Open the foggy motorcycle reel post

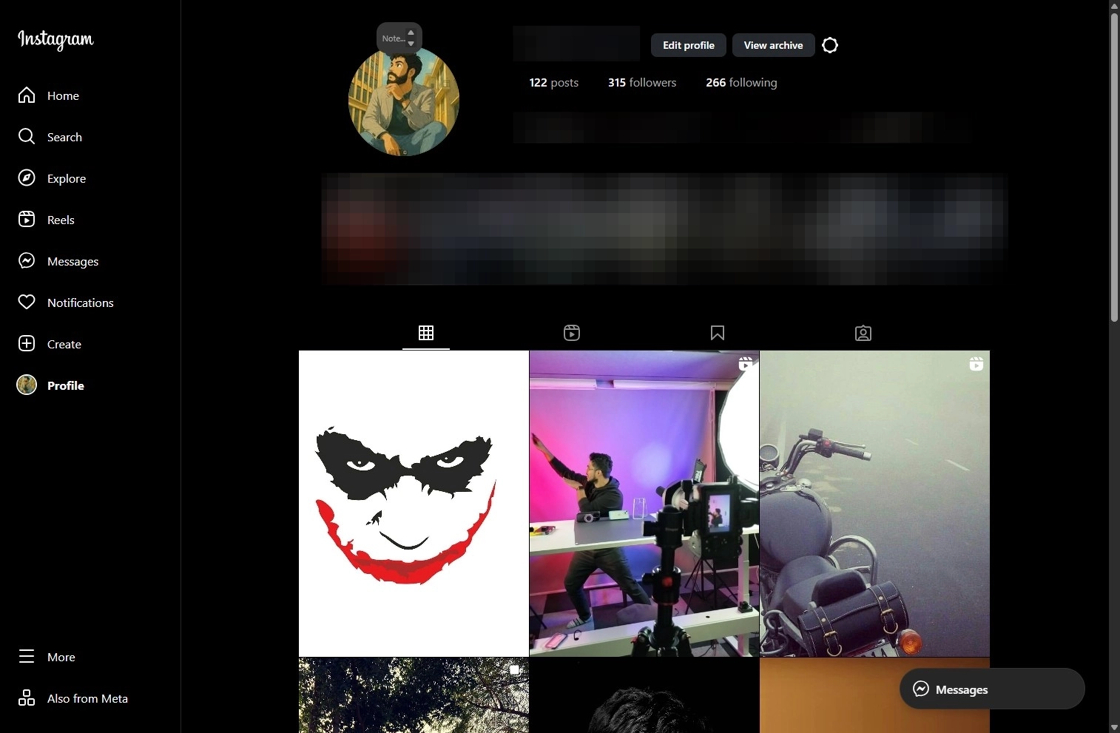click(x=875, y=504)
